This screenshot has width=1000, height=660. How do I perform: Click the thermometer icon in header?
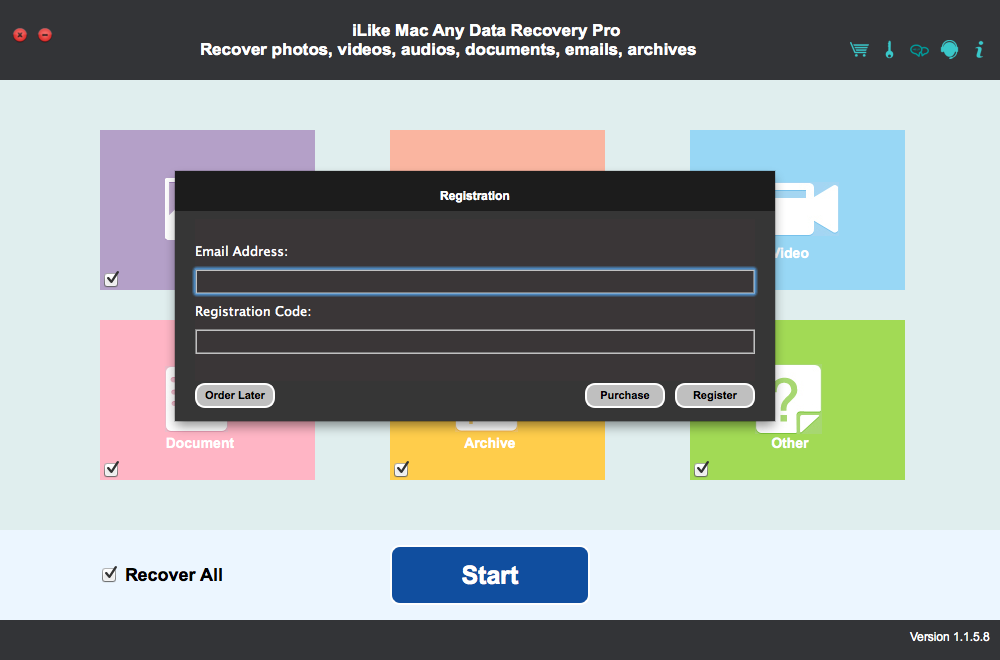pyautogui.click(x=890, y=50)
